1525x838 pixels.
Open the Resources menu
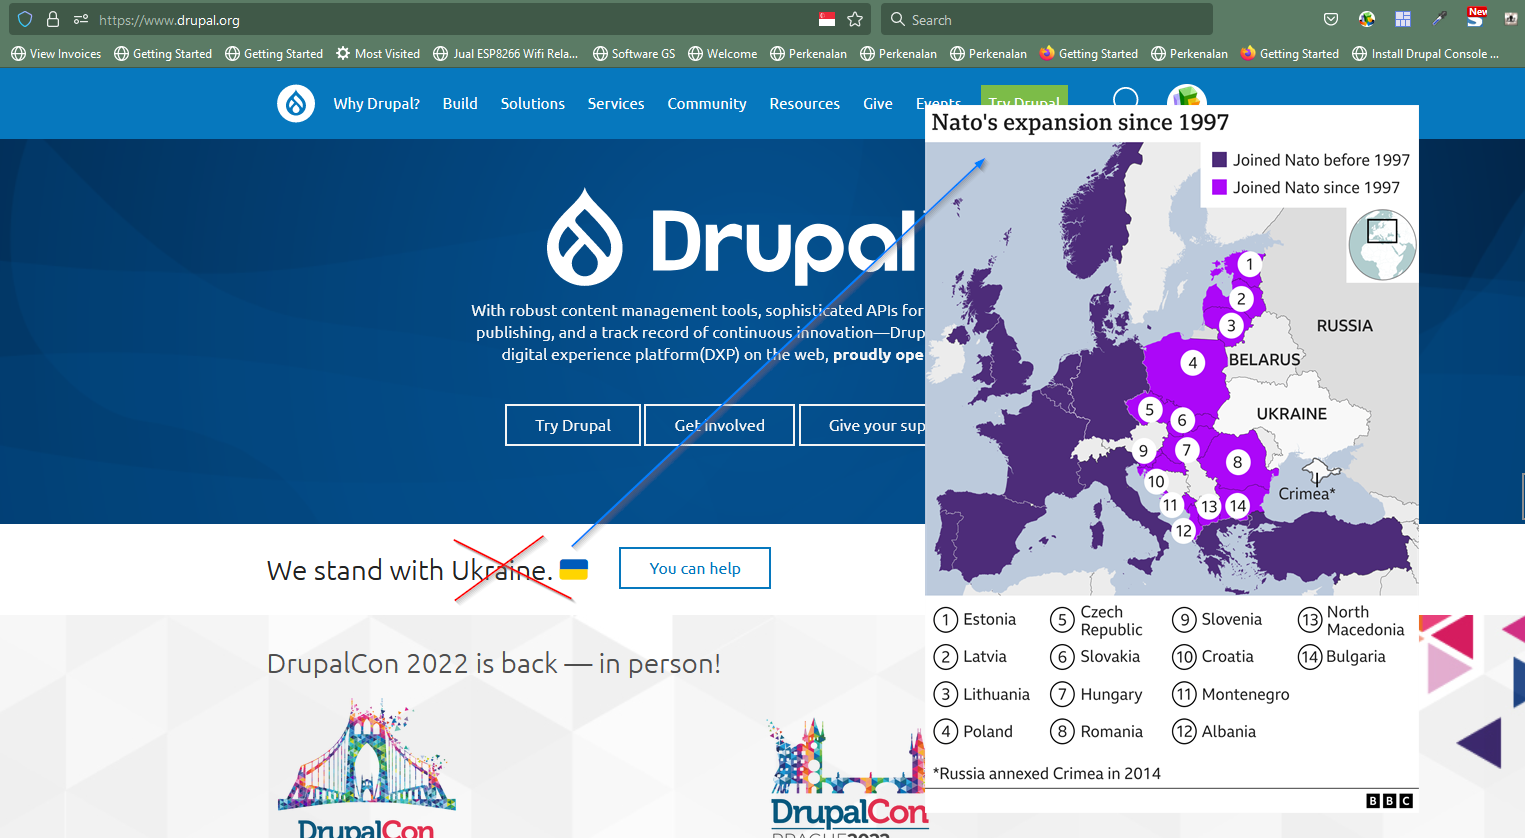[805, 103]
